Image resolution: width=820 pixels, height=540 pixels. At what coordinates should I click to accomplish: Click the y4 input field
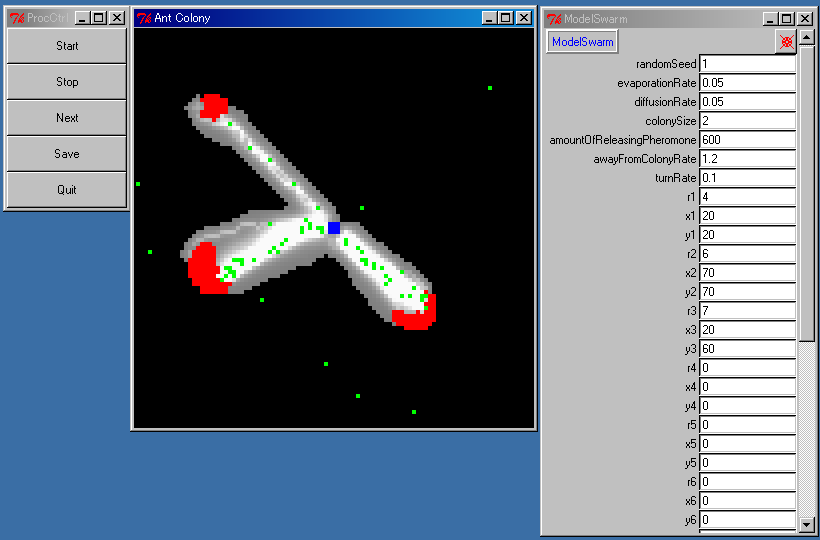pos(747,406)
